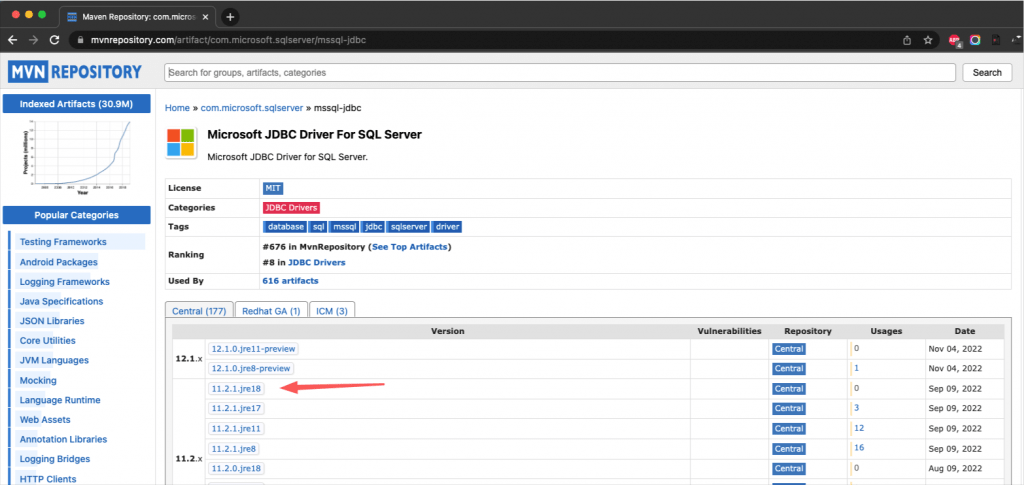The width and height of the screenshot is (1024, 485).
Task: Click the browser forward arrow
Action: coord(33,40)
